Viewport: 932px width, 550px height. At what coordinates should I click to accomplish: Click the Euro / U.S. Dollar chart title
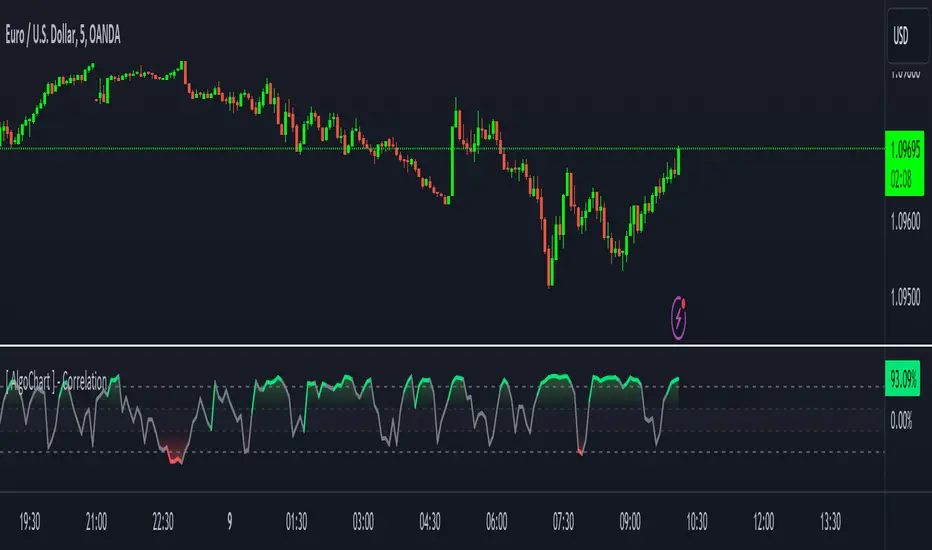click(x=63, y=36)
